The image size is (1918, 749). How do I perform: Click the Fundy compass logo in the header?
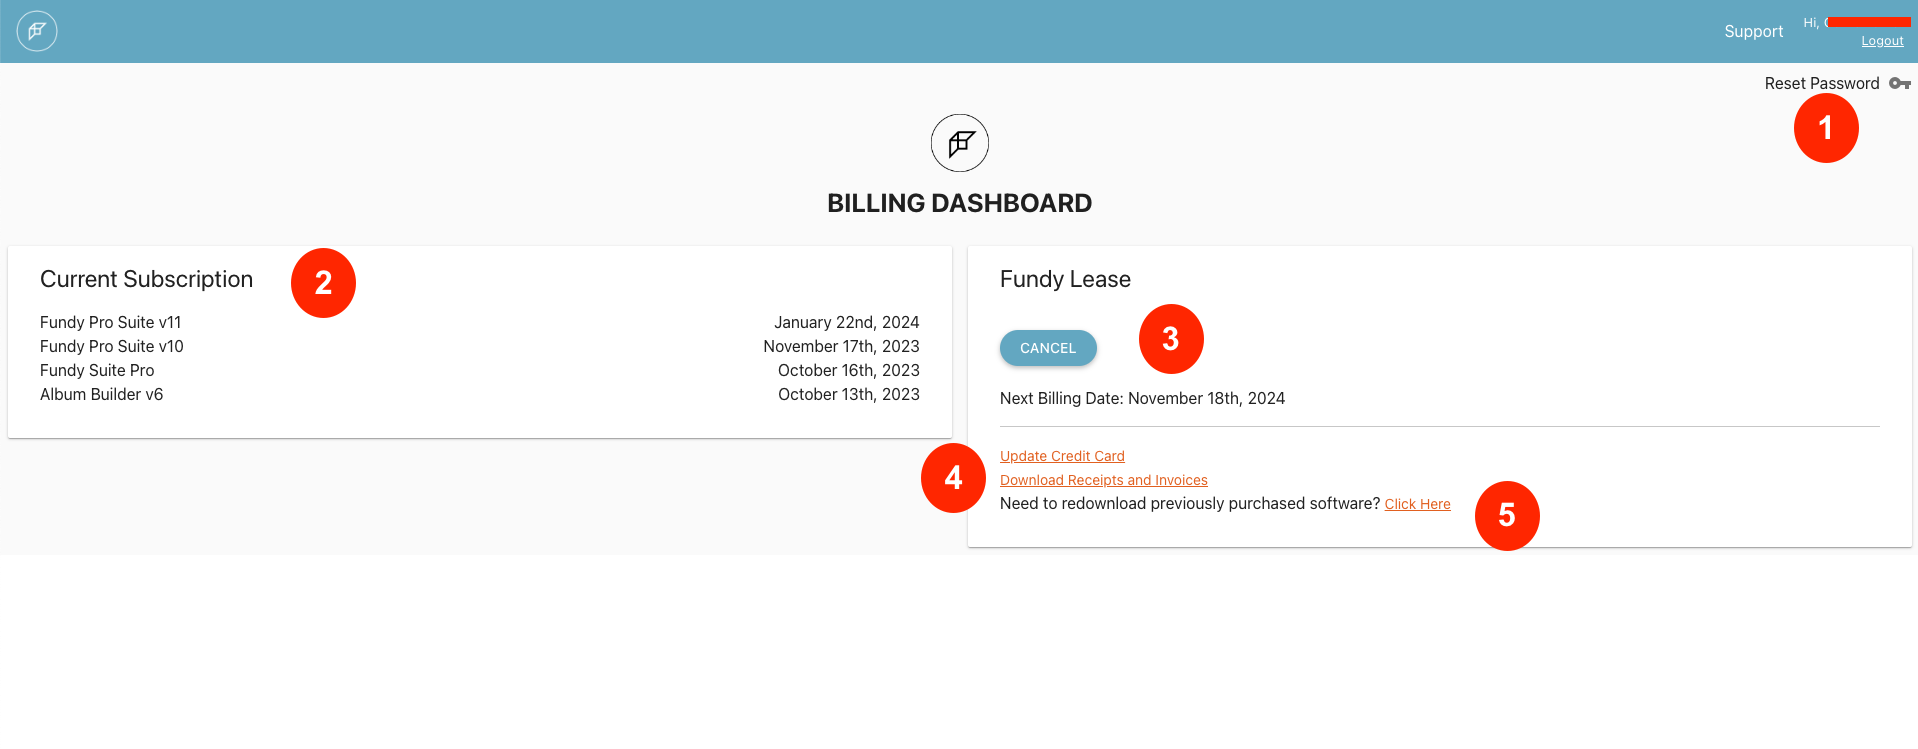coord(36,31)
